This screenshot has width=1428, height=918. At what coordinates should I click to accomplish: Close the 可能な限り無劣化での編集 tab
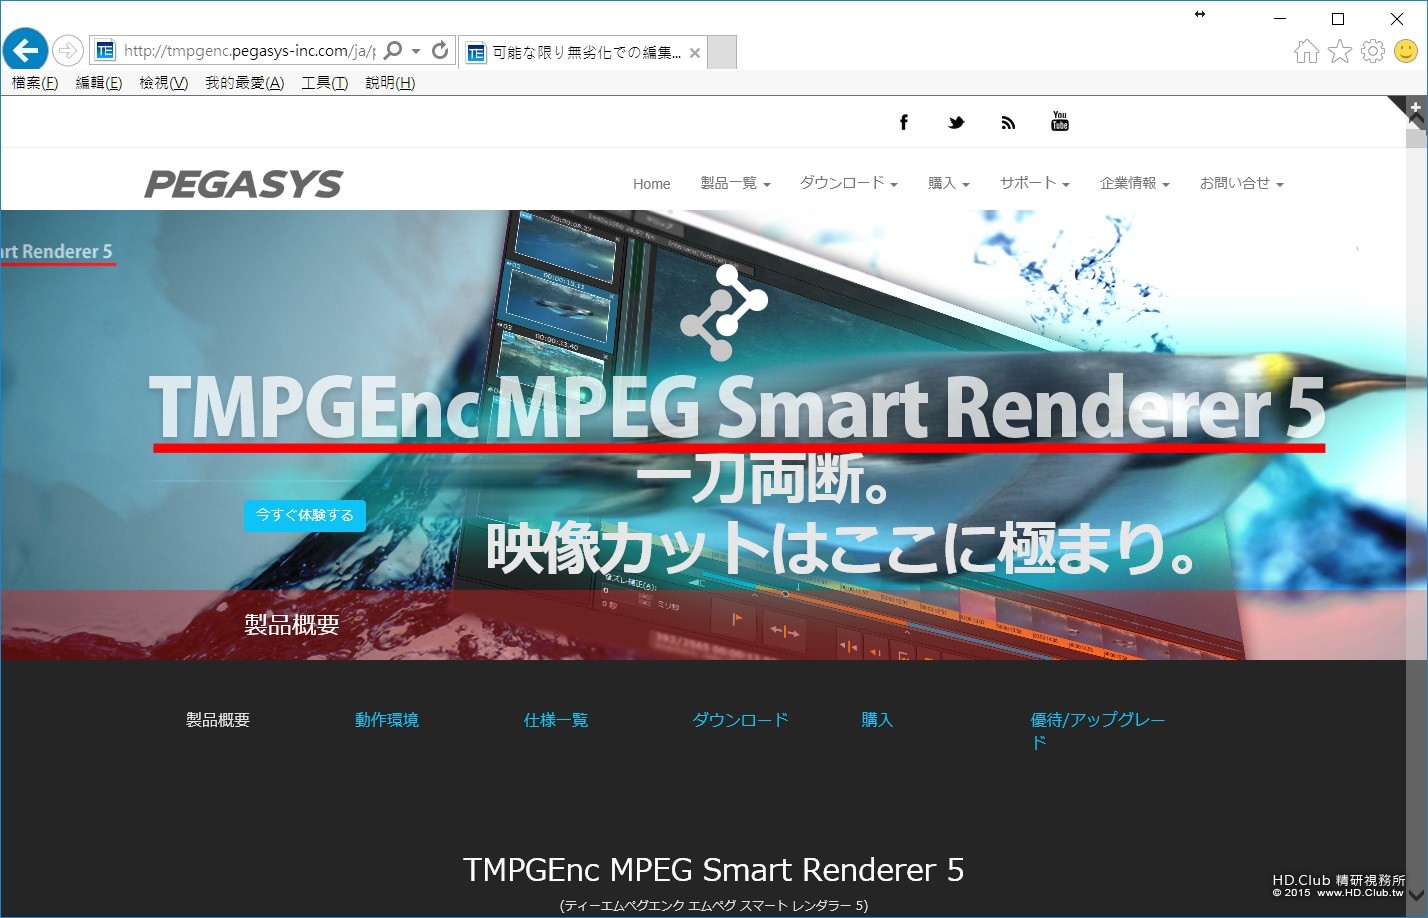(695, 53)
